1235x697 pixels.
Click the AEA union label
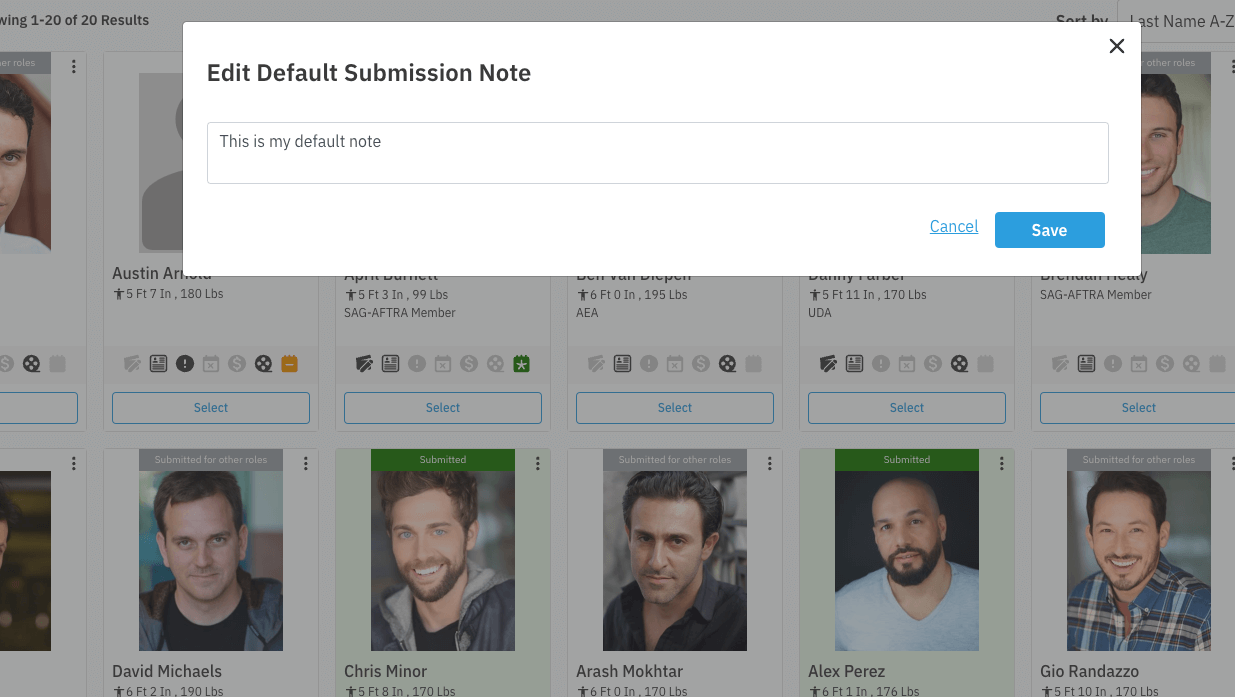point(587,313)
